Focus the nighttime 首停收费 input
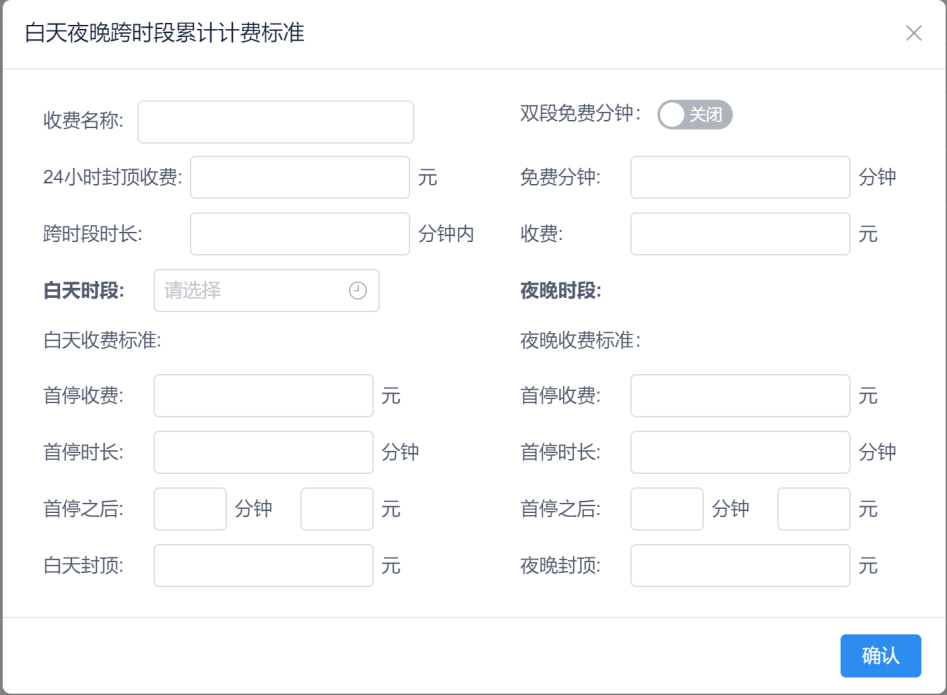Image resolution: width=947 pixels, height=695 pixels. 740,396
